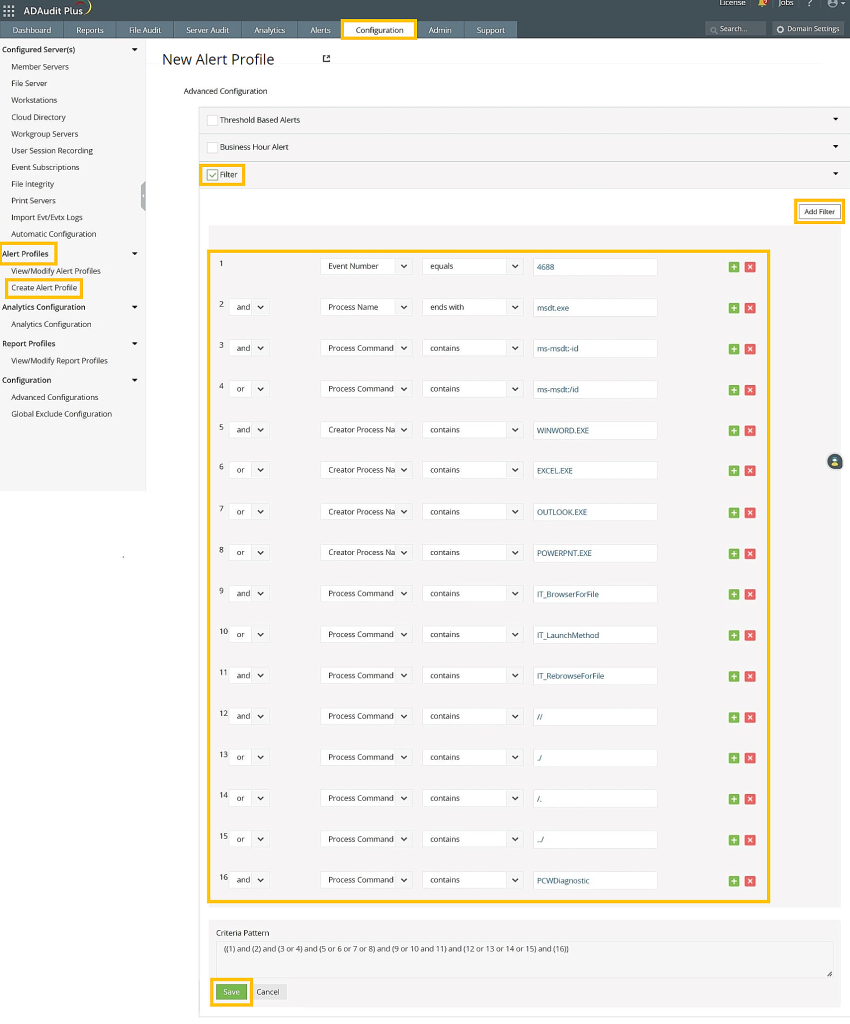Open the Event Number field dropdown
Image resolution: width=850 pixels, height=1024 pixels.
click(365, 267)
